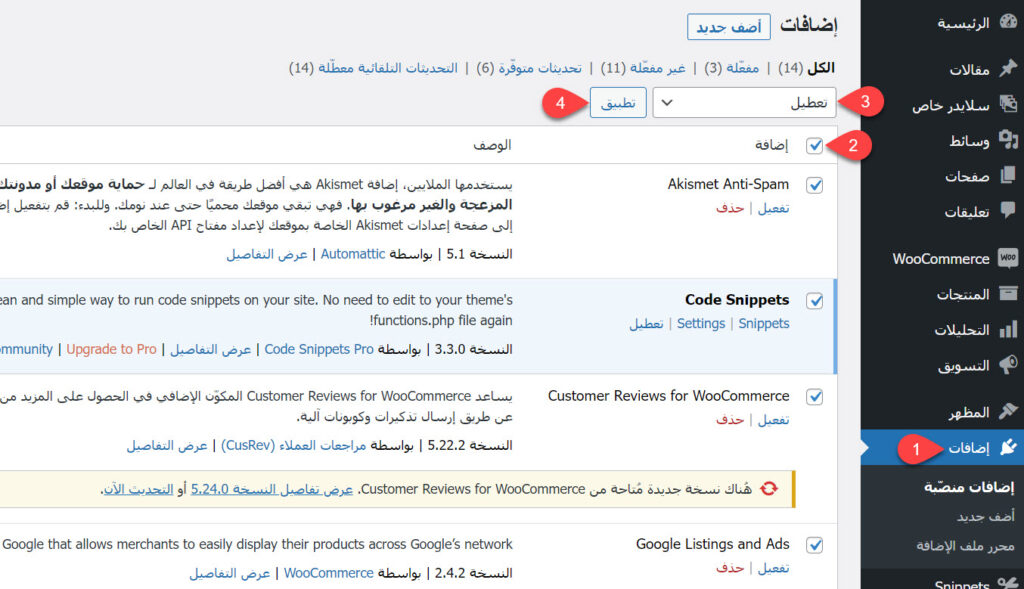Click the appearance brush icon beside المظهر

pyautogui.click(x=1008, y=412)
